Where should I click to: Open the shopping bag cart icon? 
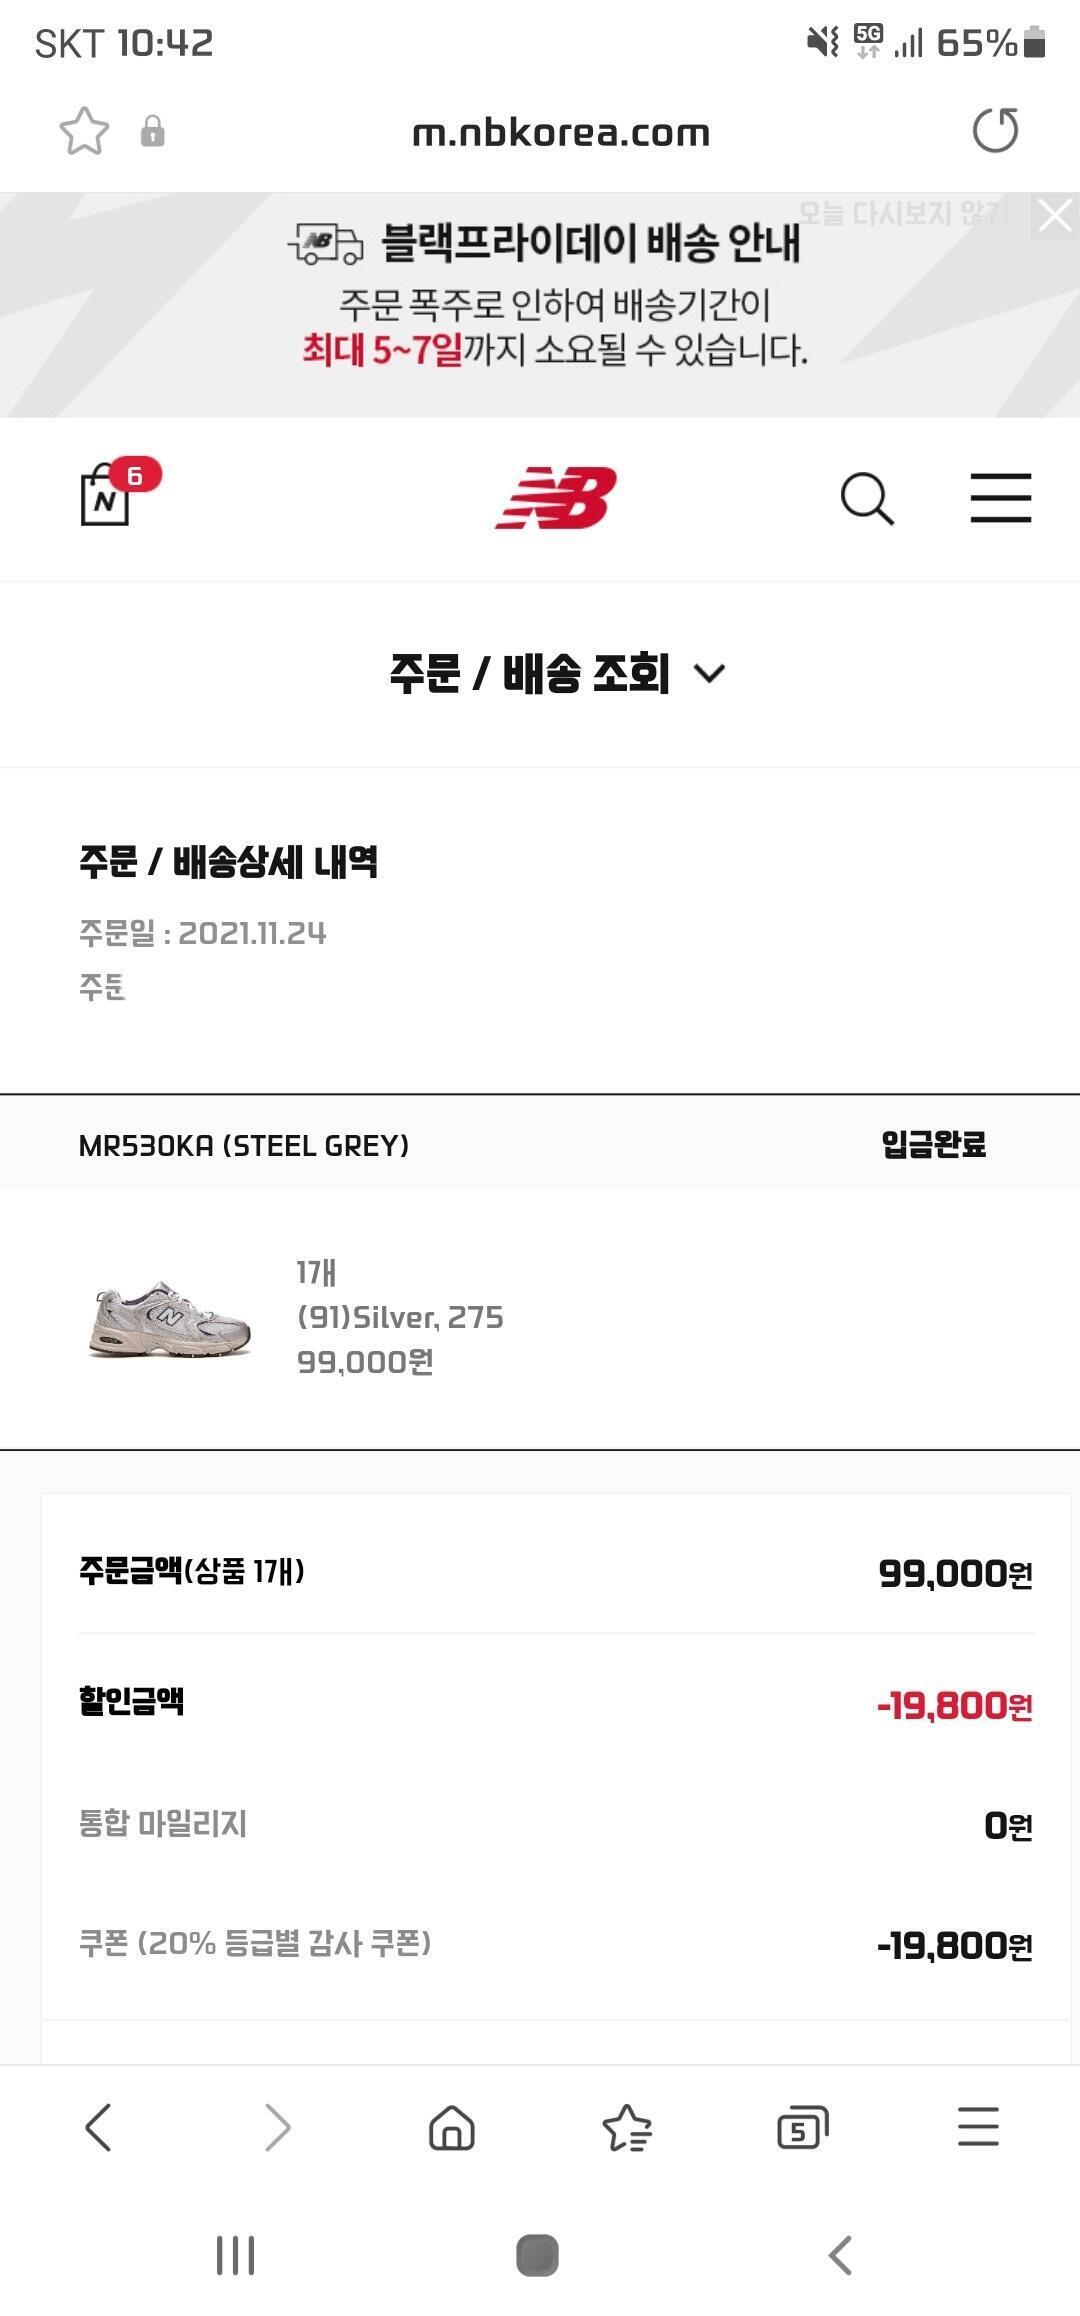108,495
